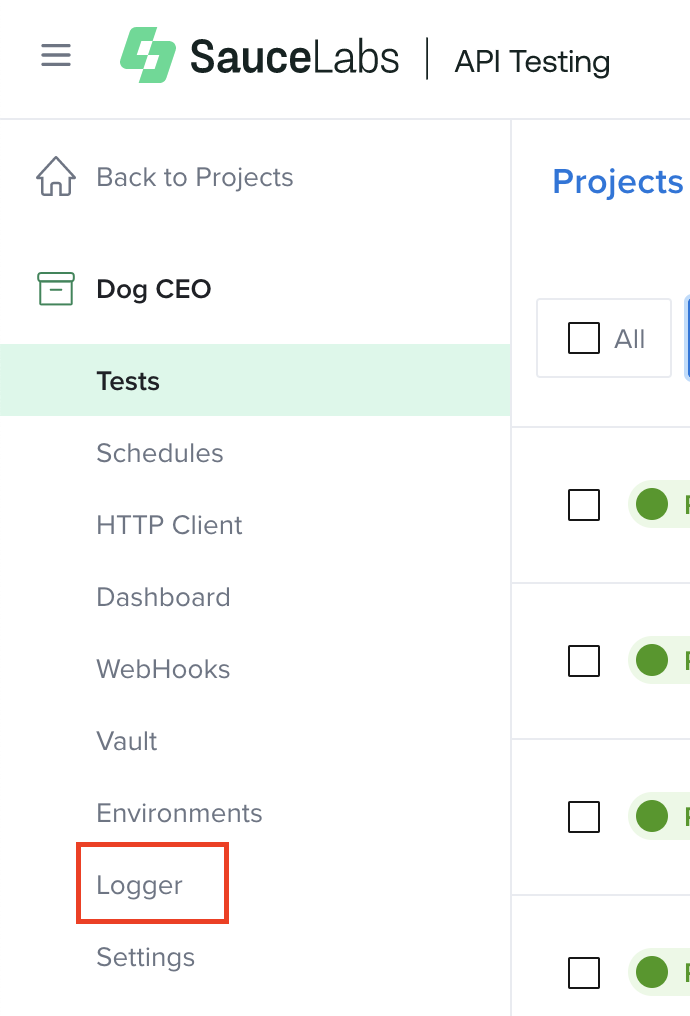The height and width of the screenshot is (1016, 690).
Task: Open the Dashboard view
Action: coord(163,597)
